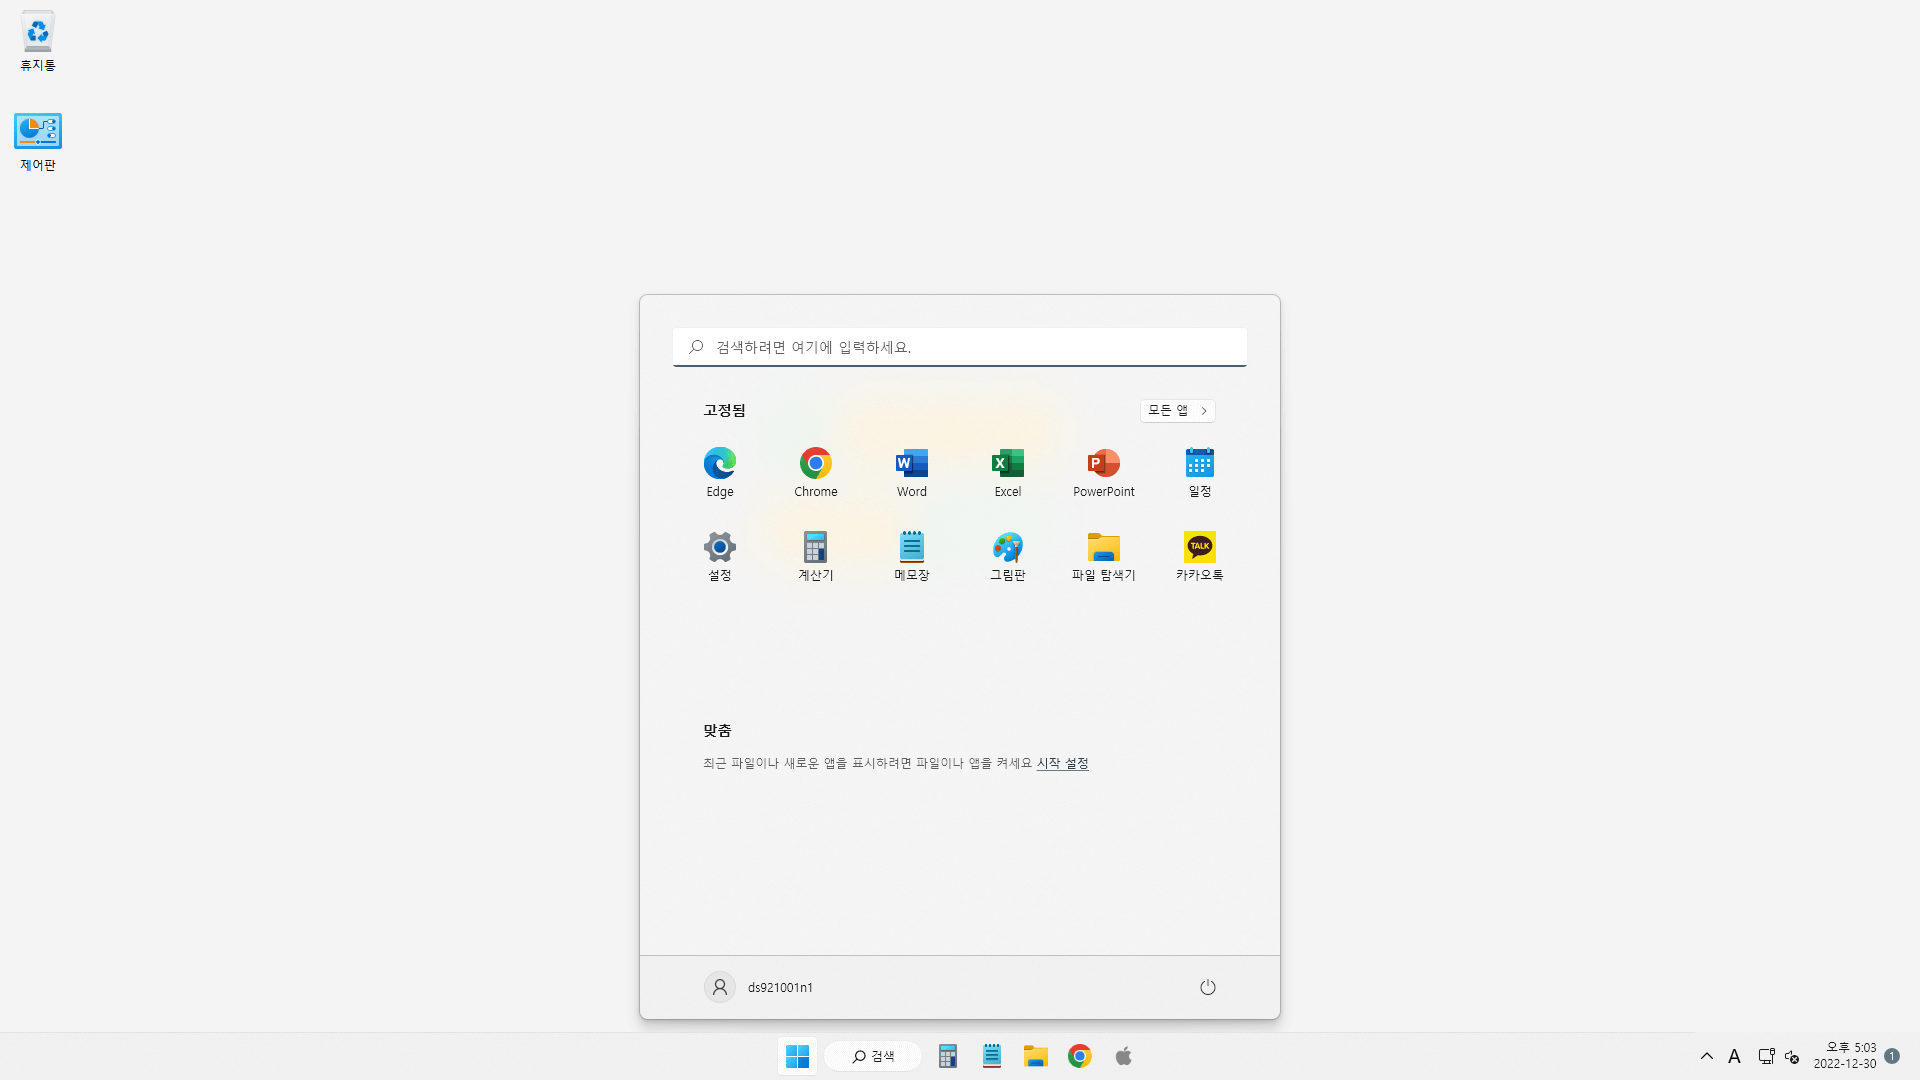The width and height of the screenshot is (1920, 1080).
Task: Open the network icon in system tray
Action: click(x=1766, y=1056)
